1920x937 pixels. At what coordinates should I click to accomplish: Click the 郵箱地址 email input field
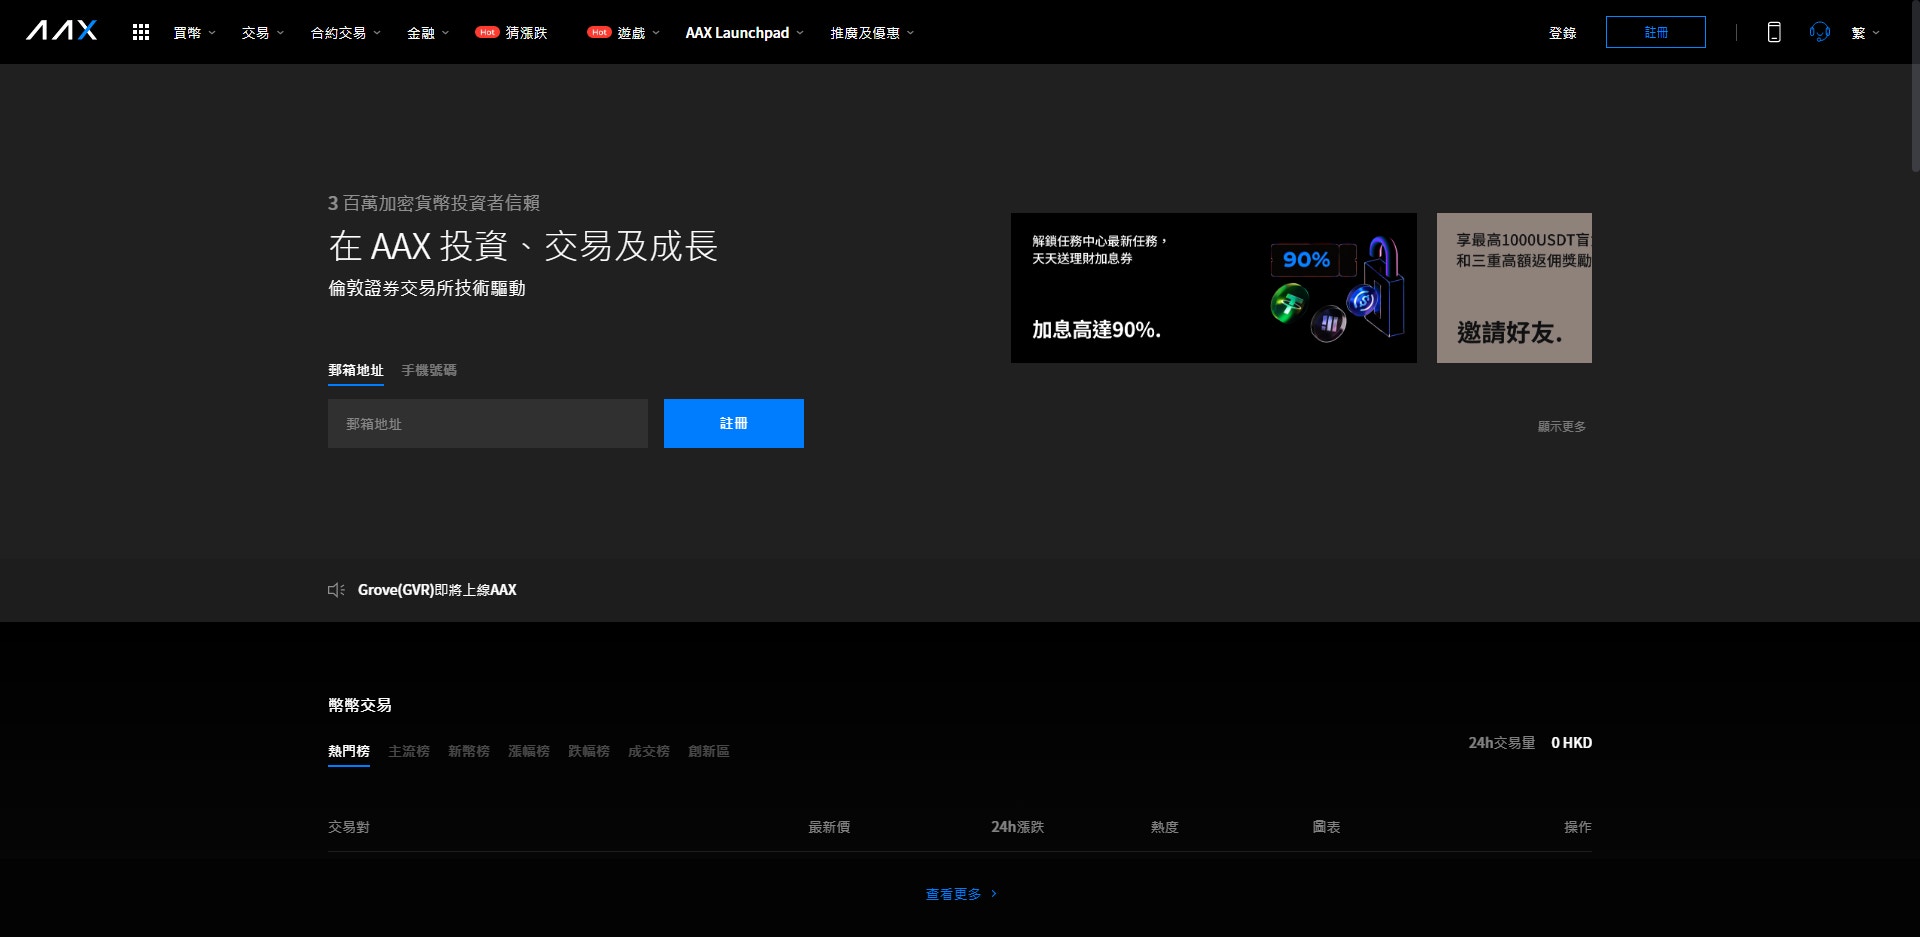tap(487, 423)
